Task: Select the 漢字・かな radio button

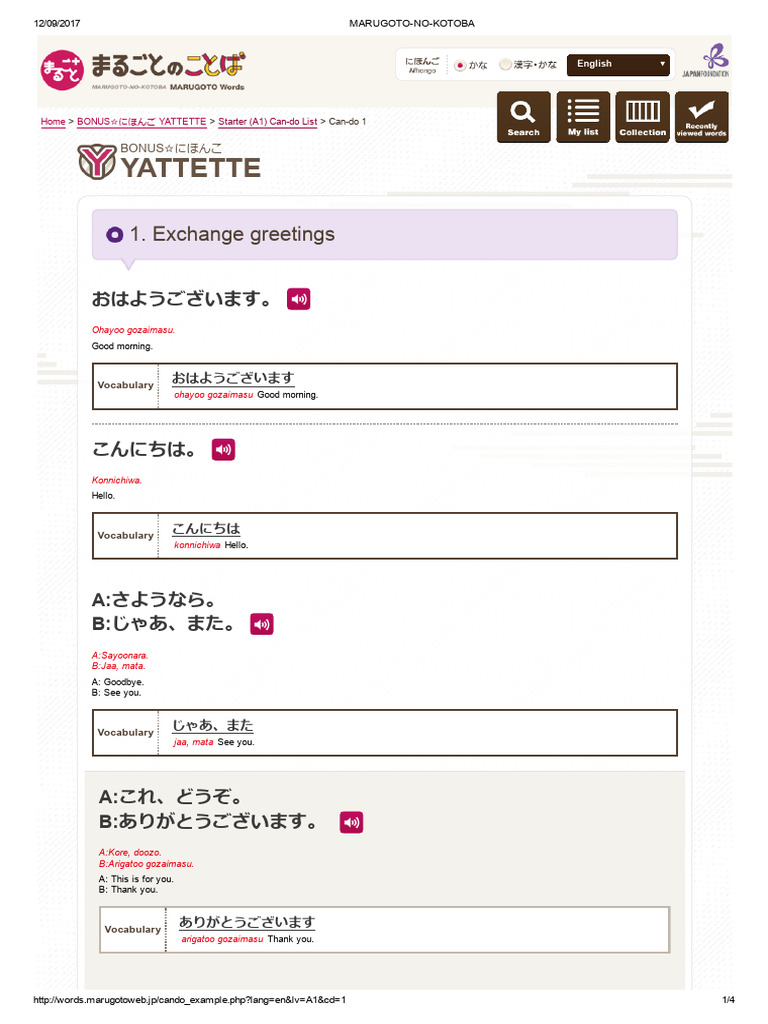Action: [506, 65]
